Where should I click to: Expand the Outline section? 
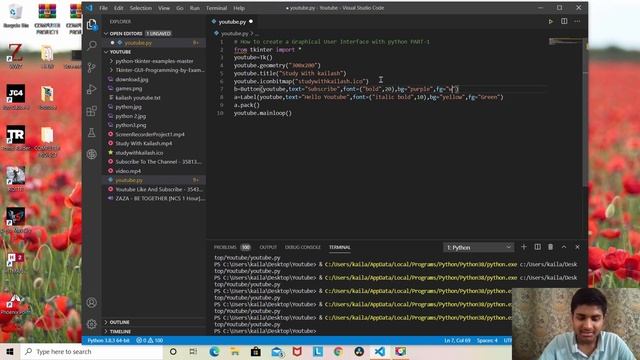[x=119, y=322]
